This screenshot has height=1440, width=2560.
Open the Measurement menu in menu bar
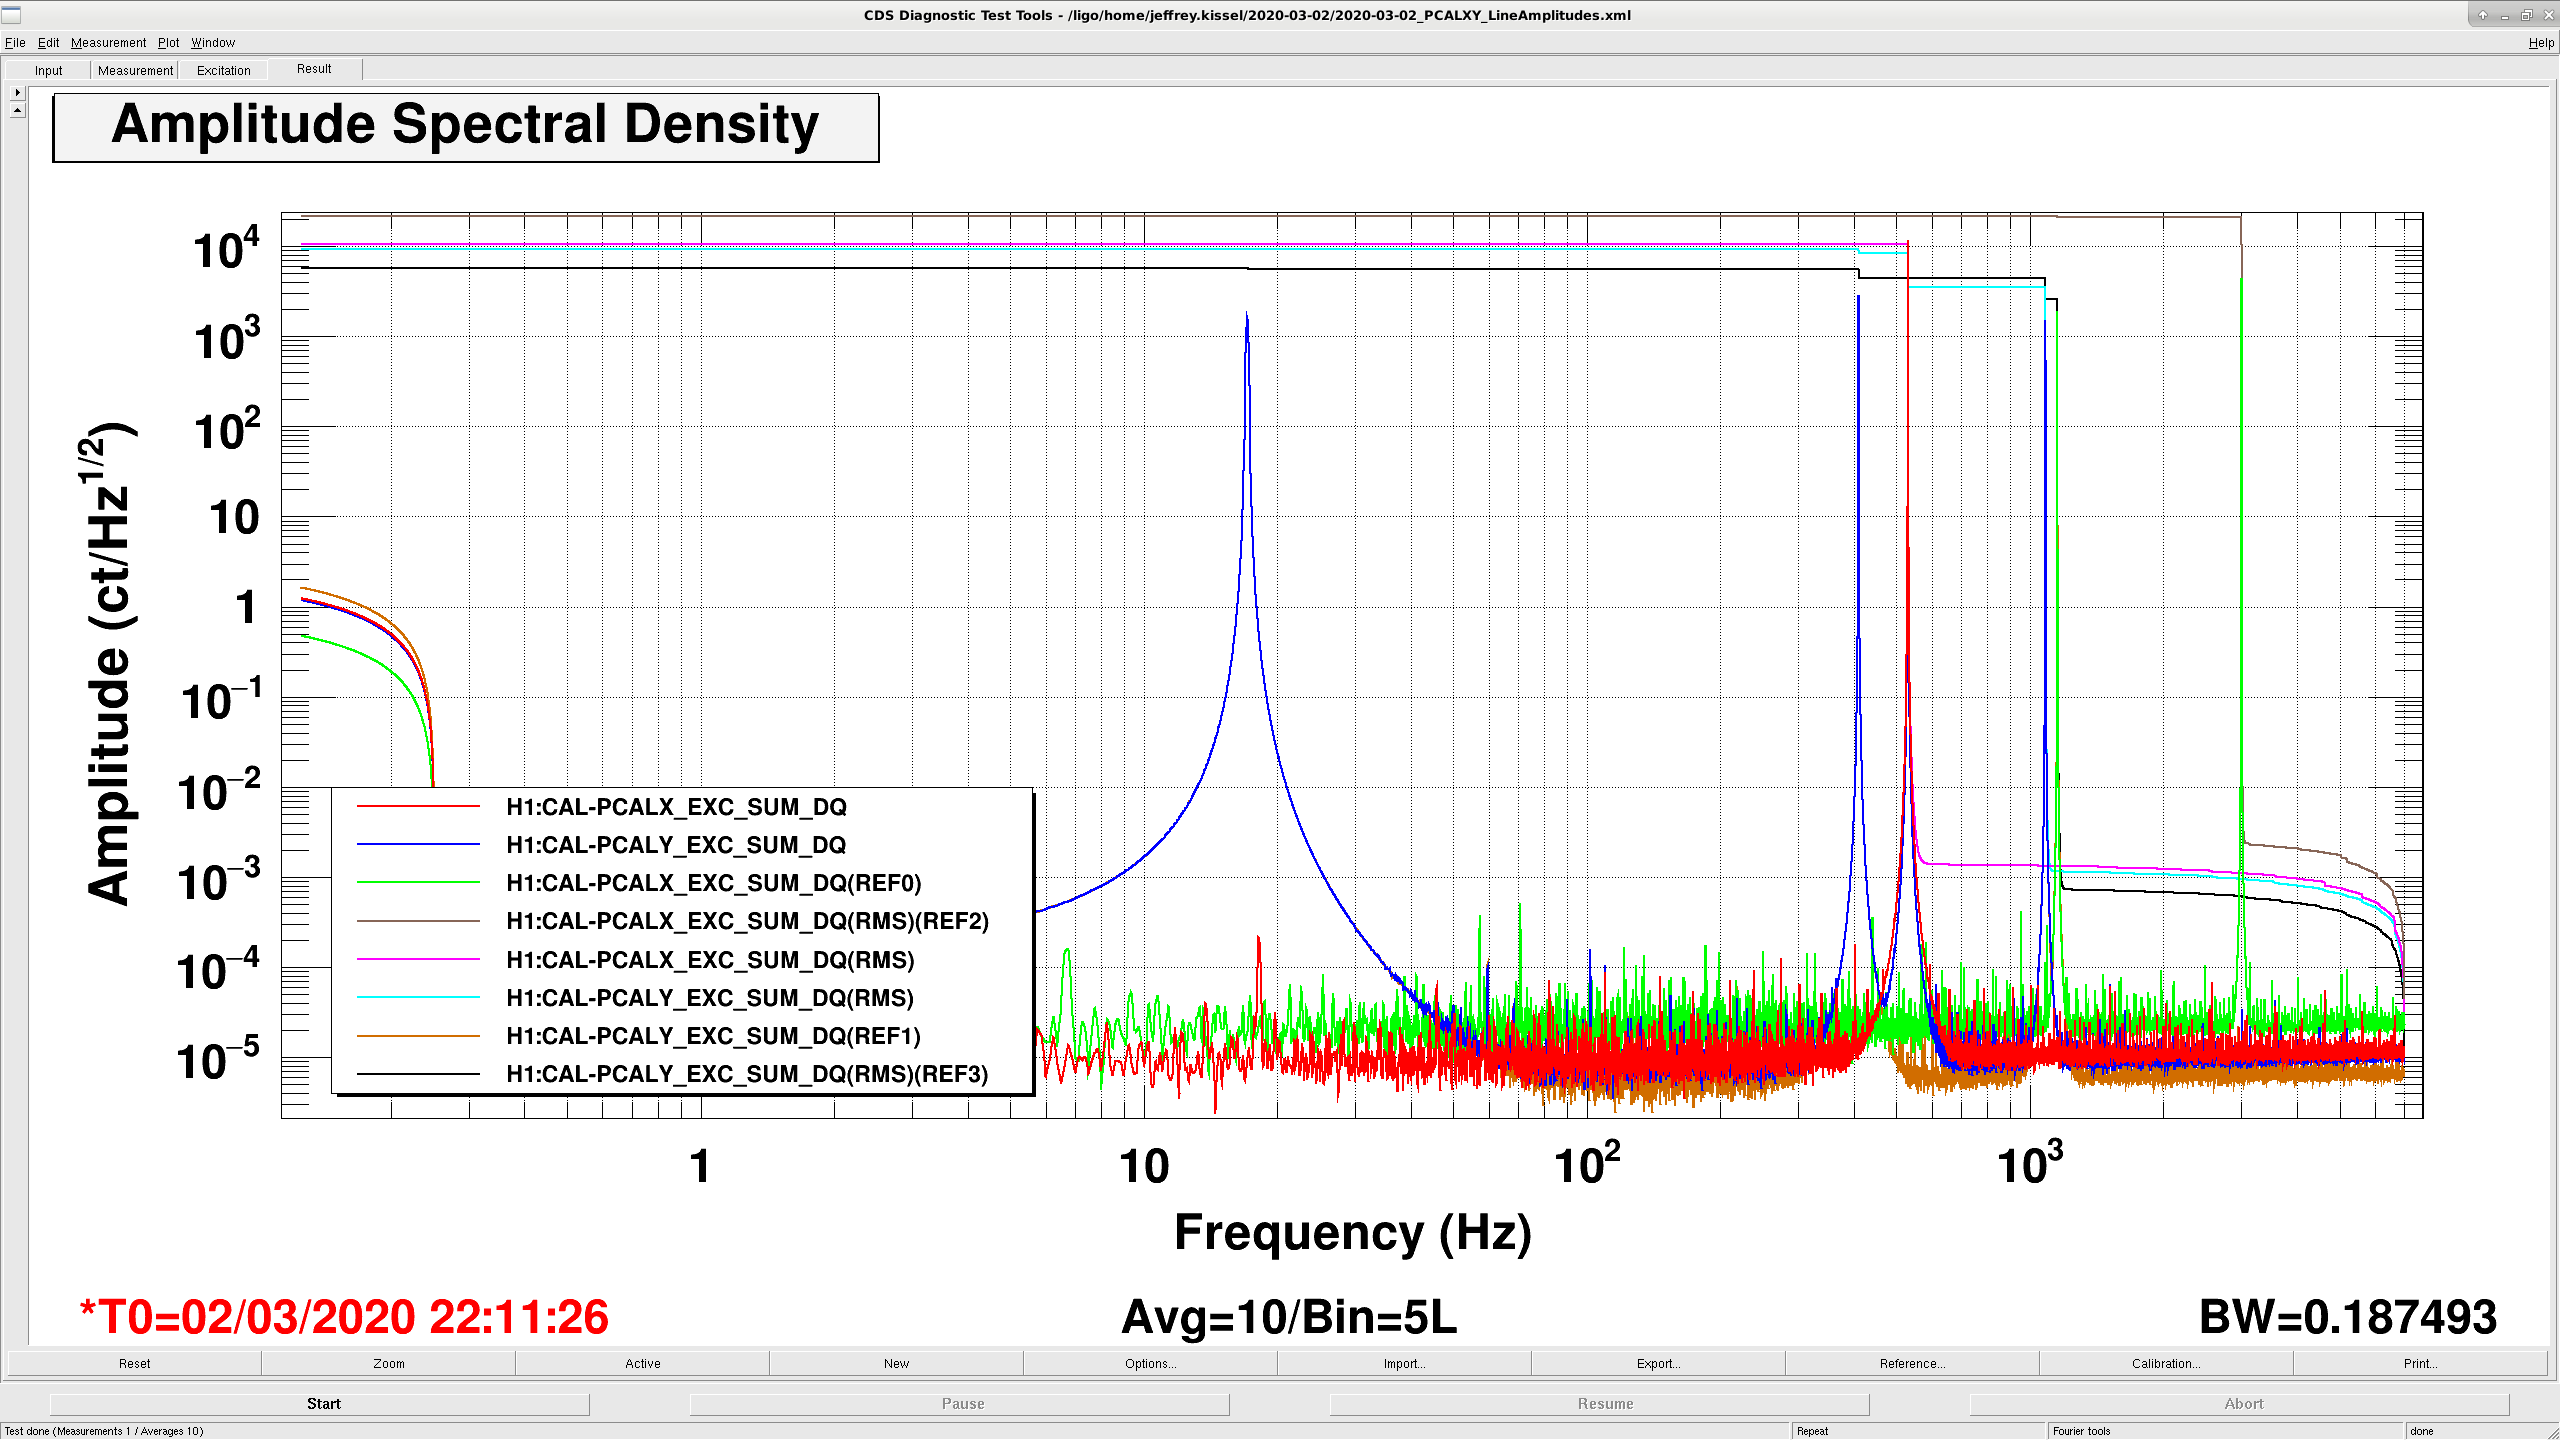tap(108, 43)
